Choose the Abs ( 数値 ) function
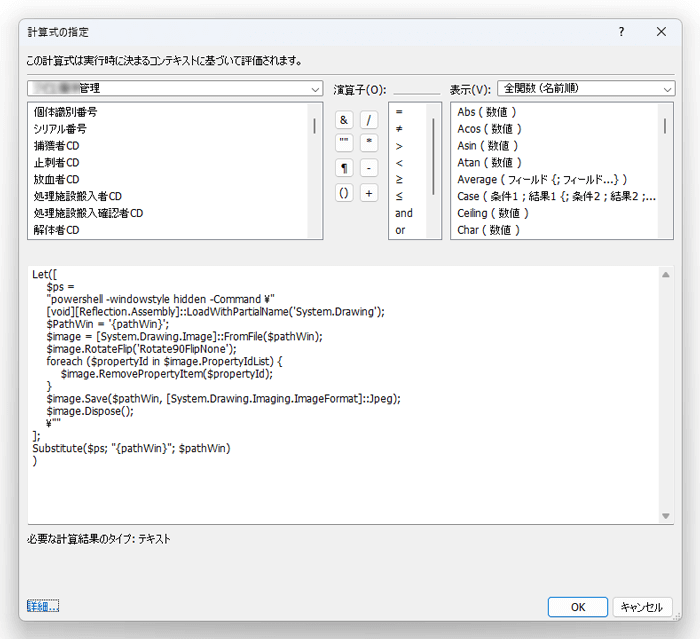The width and height of the screenshot is (700, 639). tap(487, 112)
